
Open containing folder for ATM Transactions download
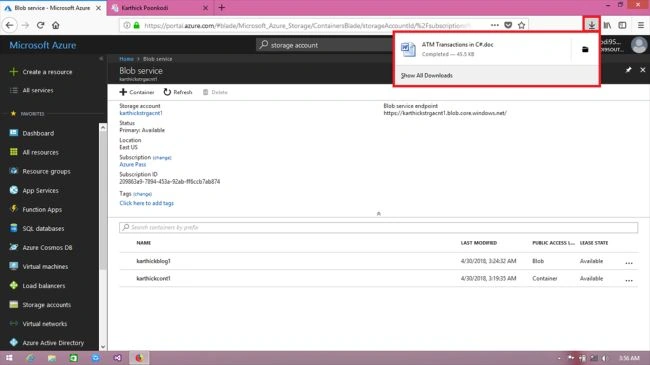coord(585,49)
